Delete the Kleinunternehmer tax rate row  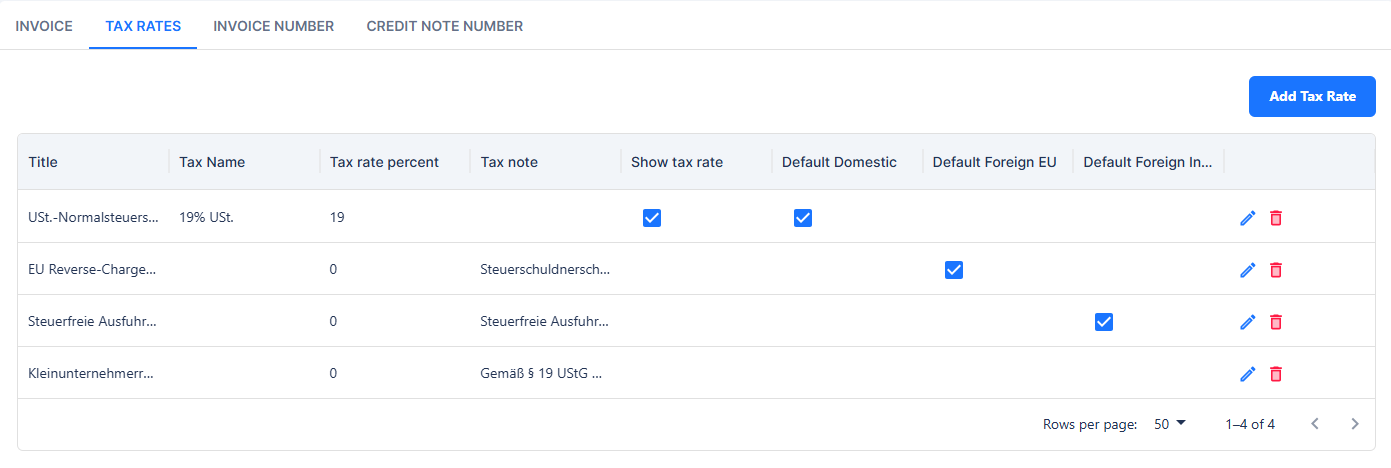tap(1275, 374)
